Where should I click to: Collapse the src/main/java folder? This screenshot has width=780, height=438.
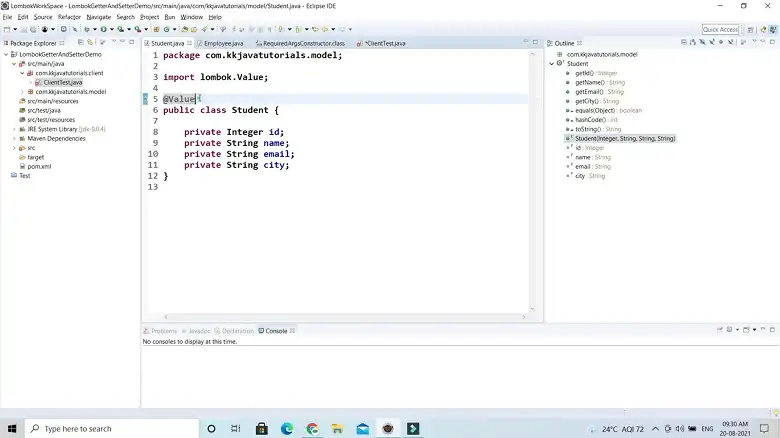(14, 64)
